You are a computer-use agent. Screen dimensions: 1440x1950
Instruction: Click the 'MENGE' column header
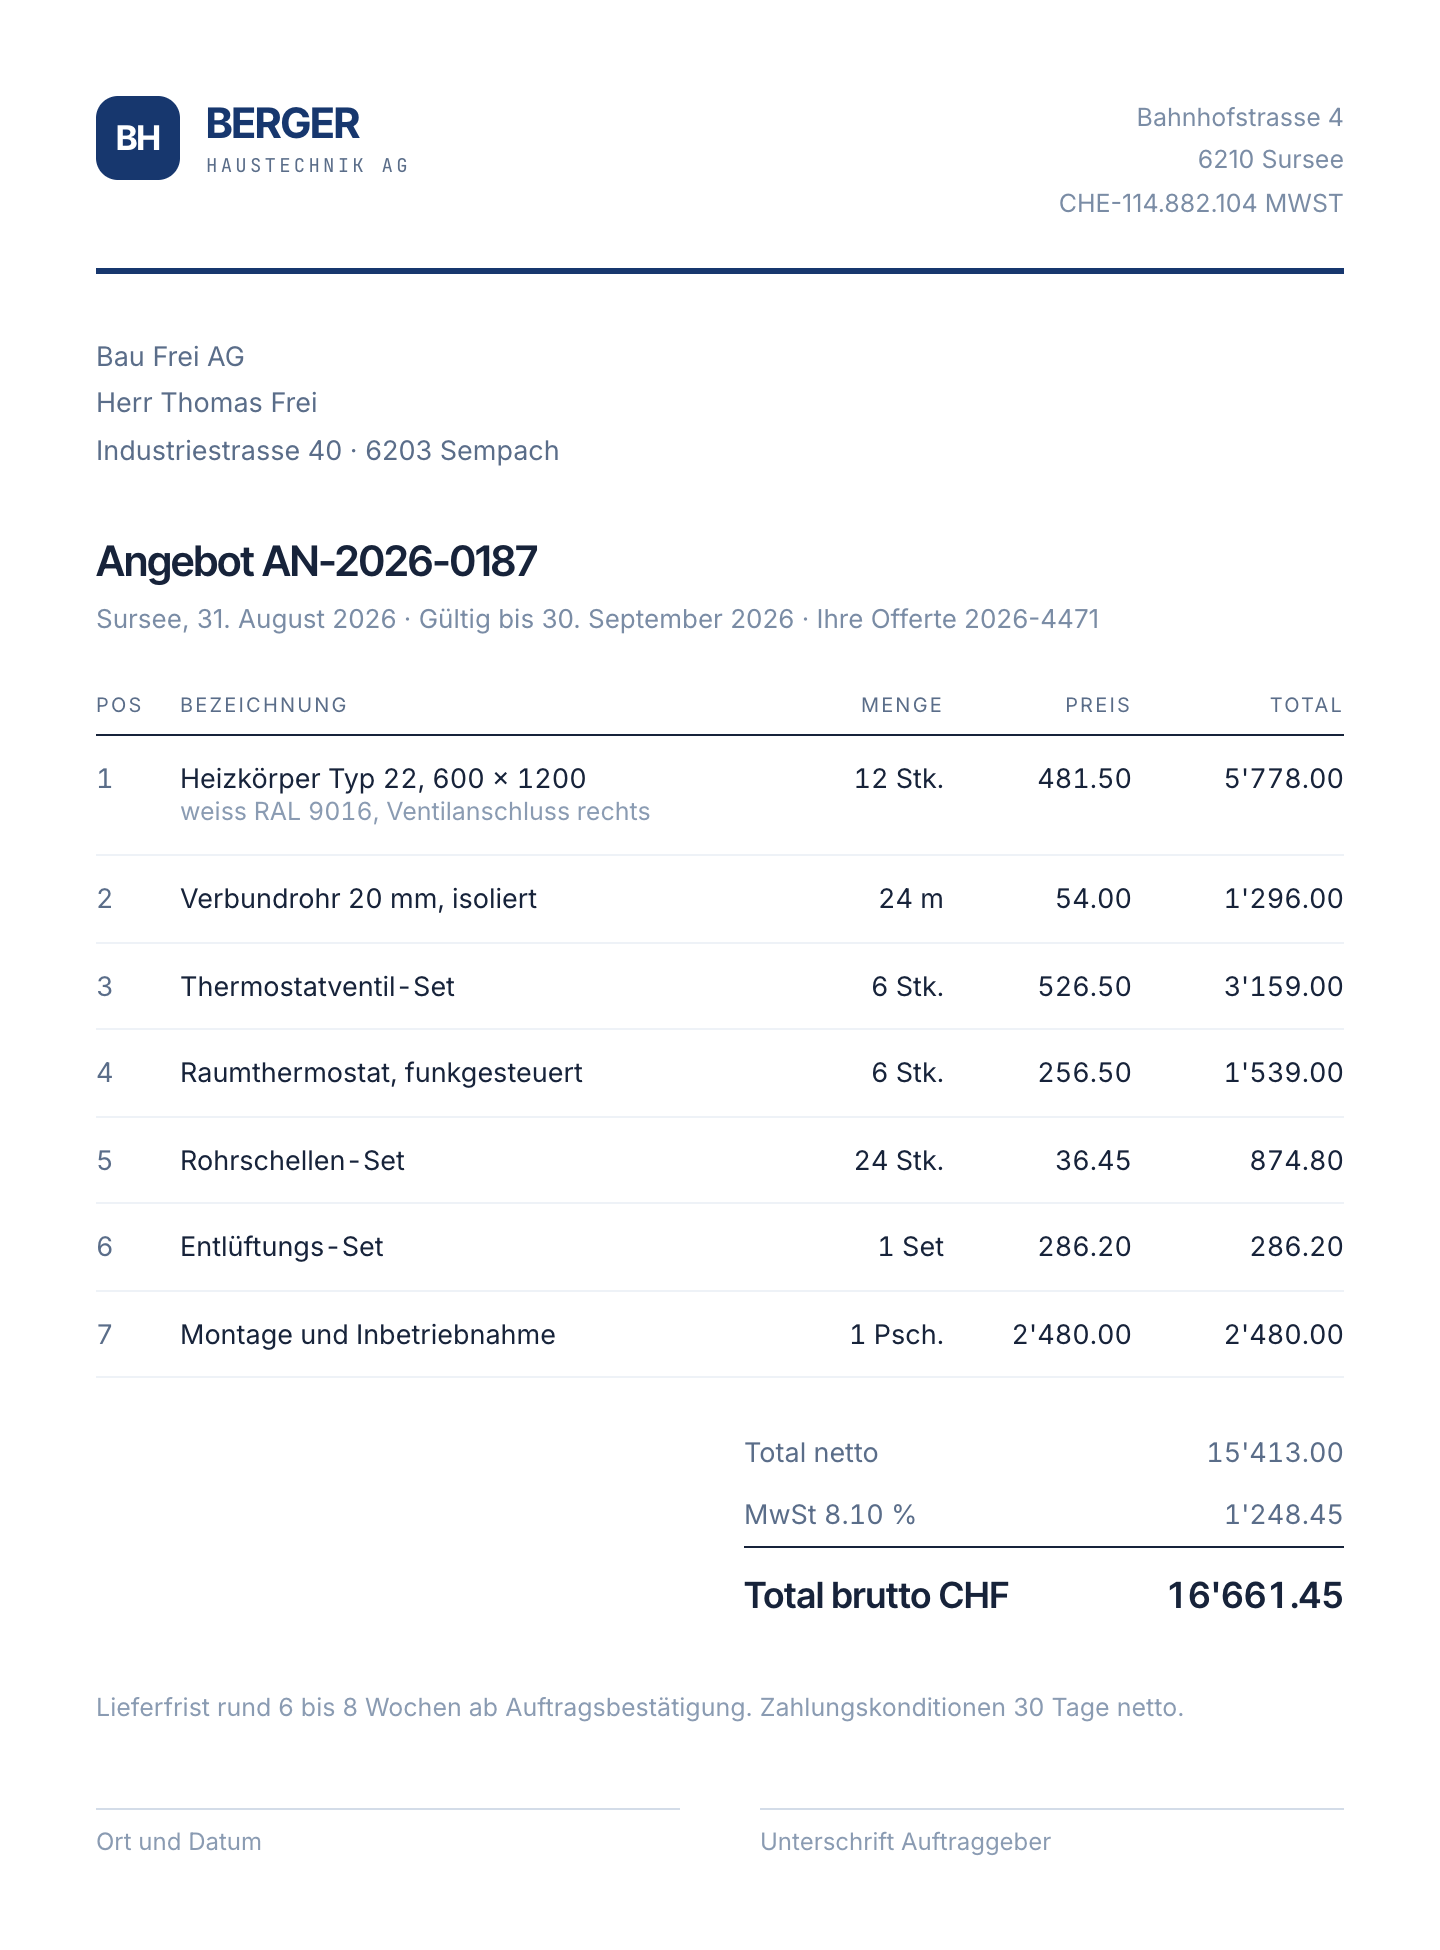(x=902, y=705)
